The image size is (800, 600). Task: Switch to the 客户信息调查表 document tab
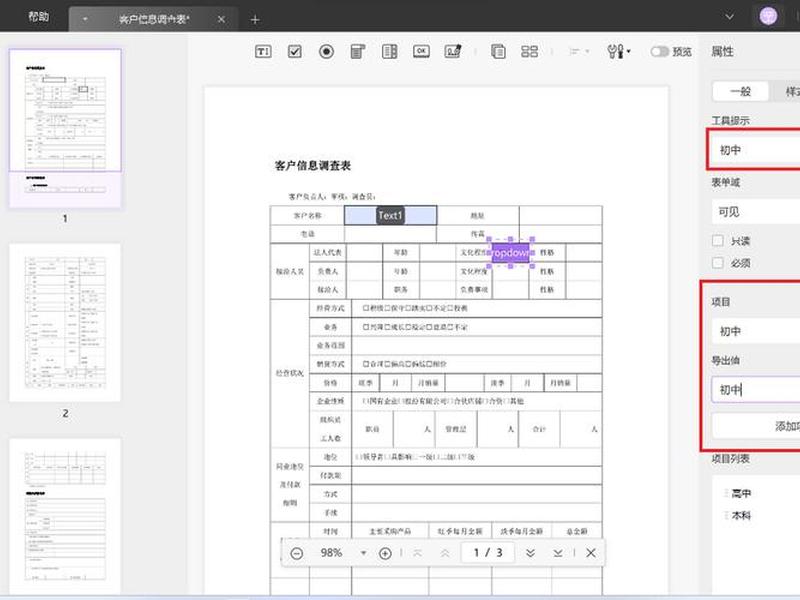(154, 19)
